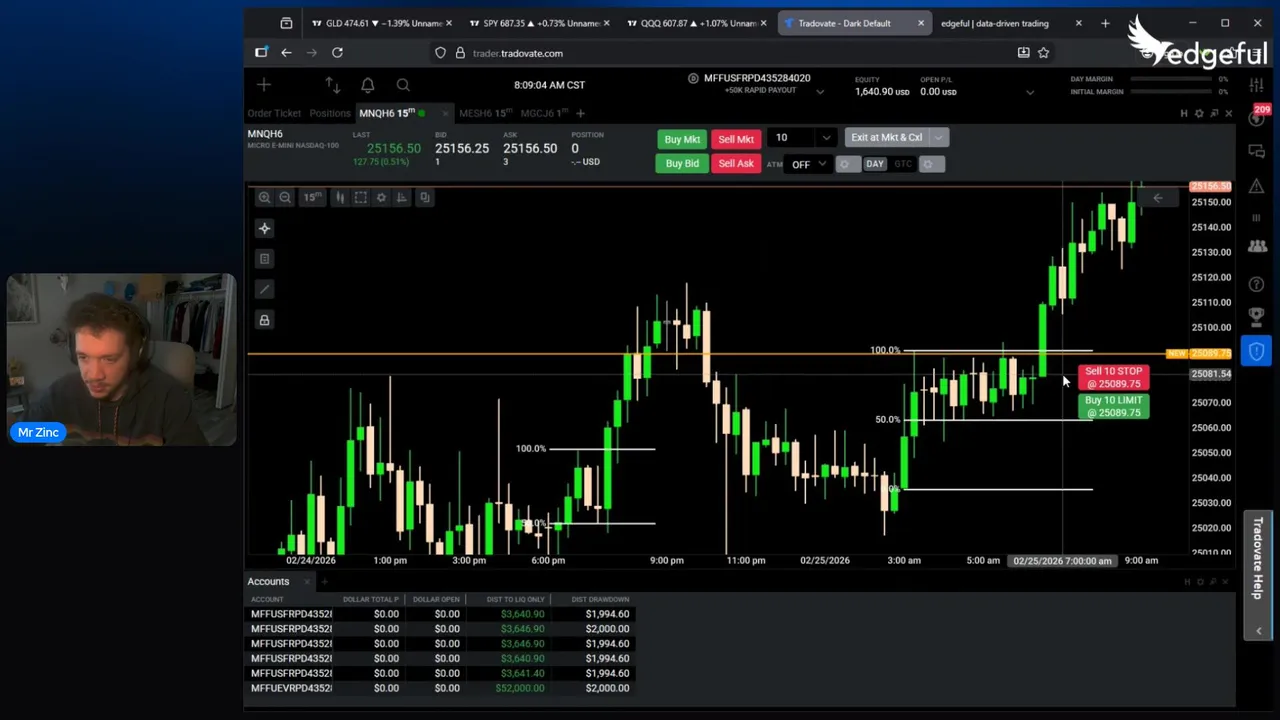Lock drawings with the padlock icon
The image size is (1280, 720).
coord(264,320)
